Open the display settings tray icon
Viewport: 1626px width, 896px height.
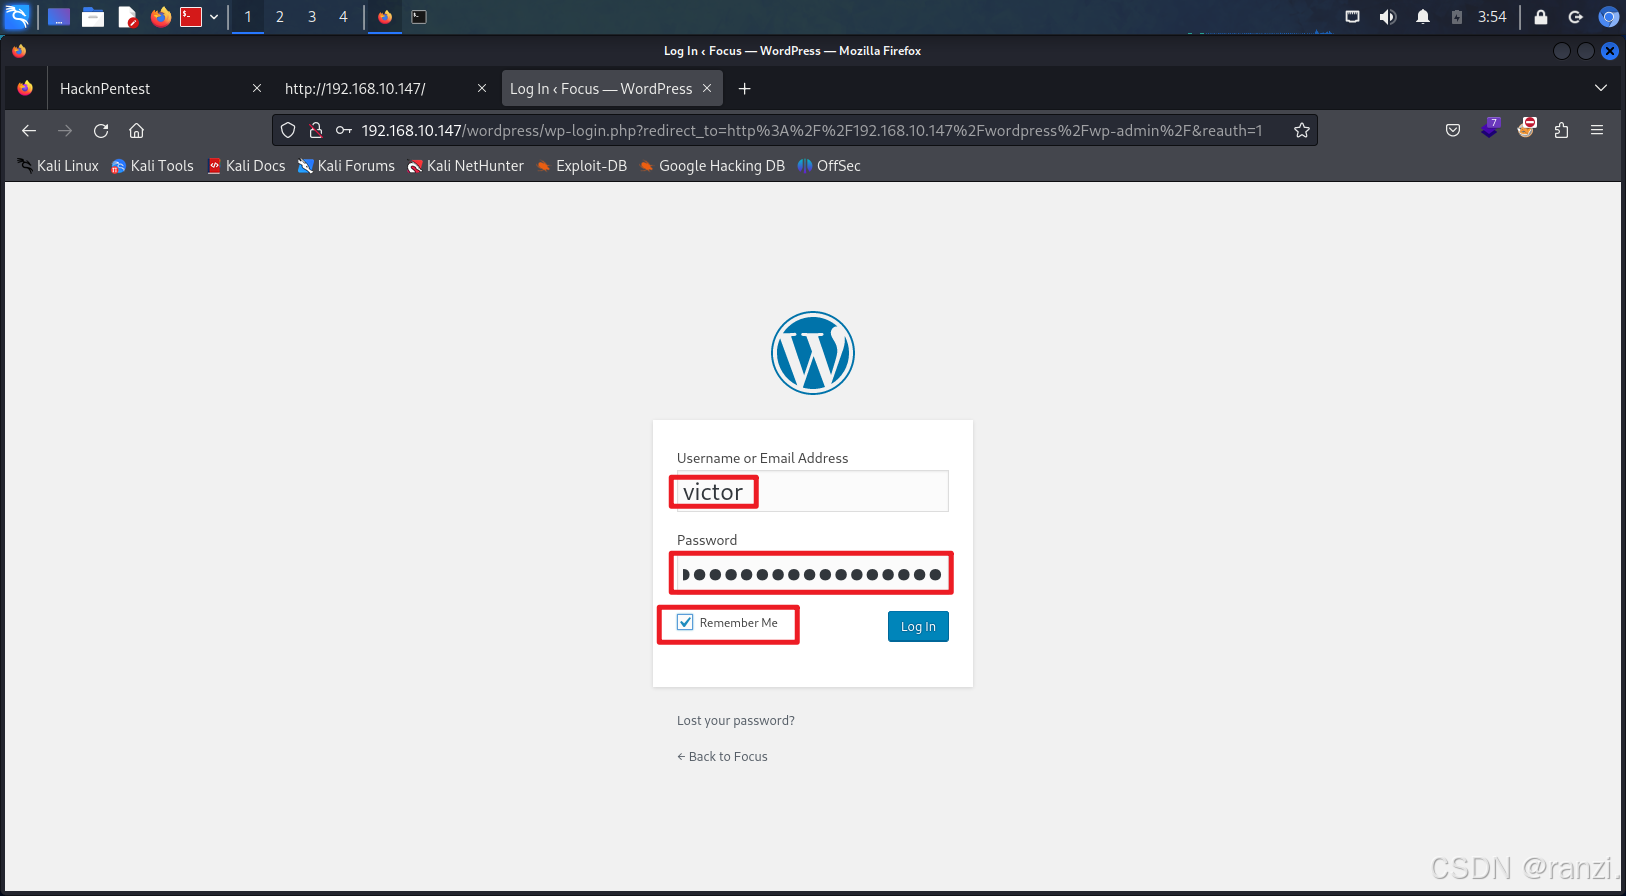point(1352,17)
